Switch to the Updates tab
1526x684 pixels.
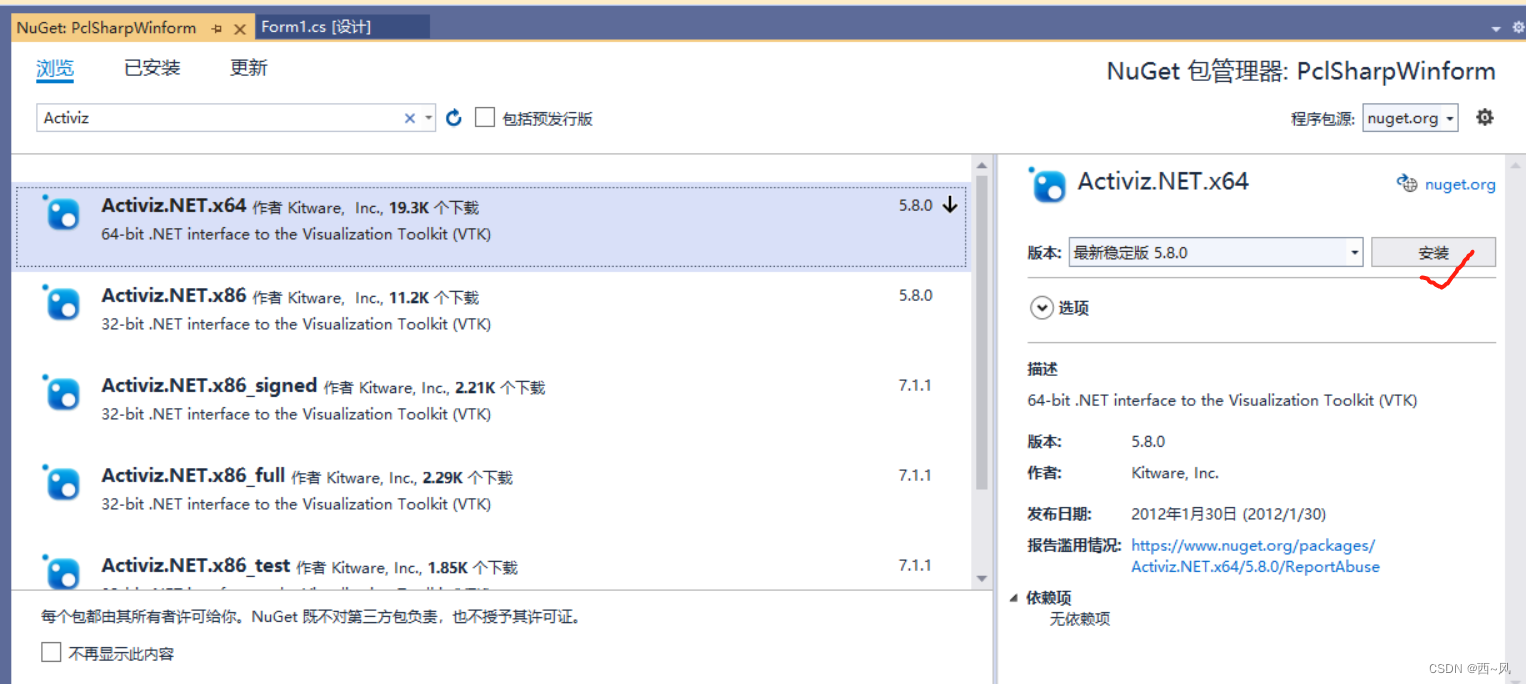tap(249, 68)
